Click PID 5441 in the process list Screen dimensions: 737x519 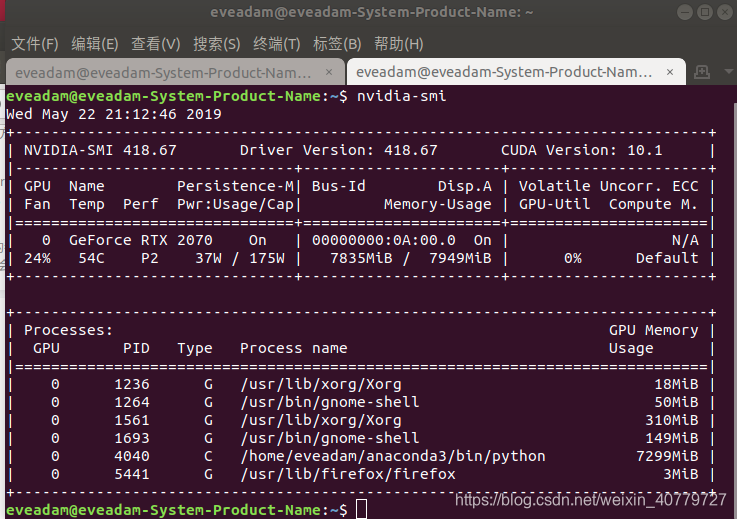coord(132,474)
